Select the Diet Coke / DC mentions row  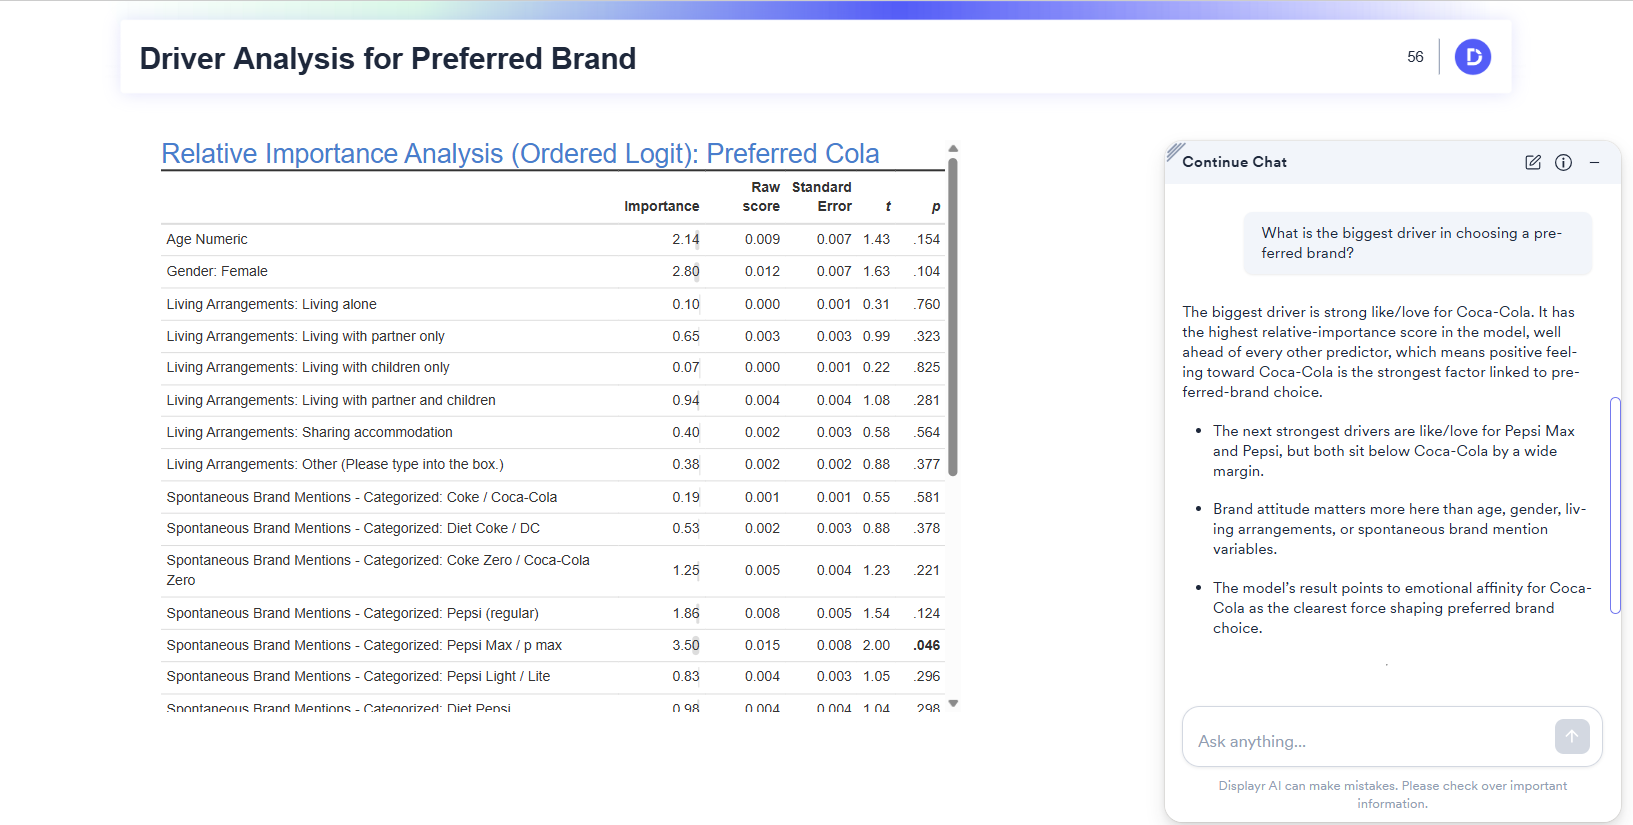tap(553, 528)
